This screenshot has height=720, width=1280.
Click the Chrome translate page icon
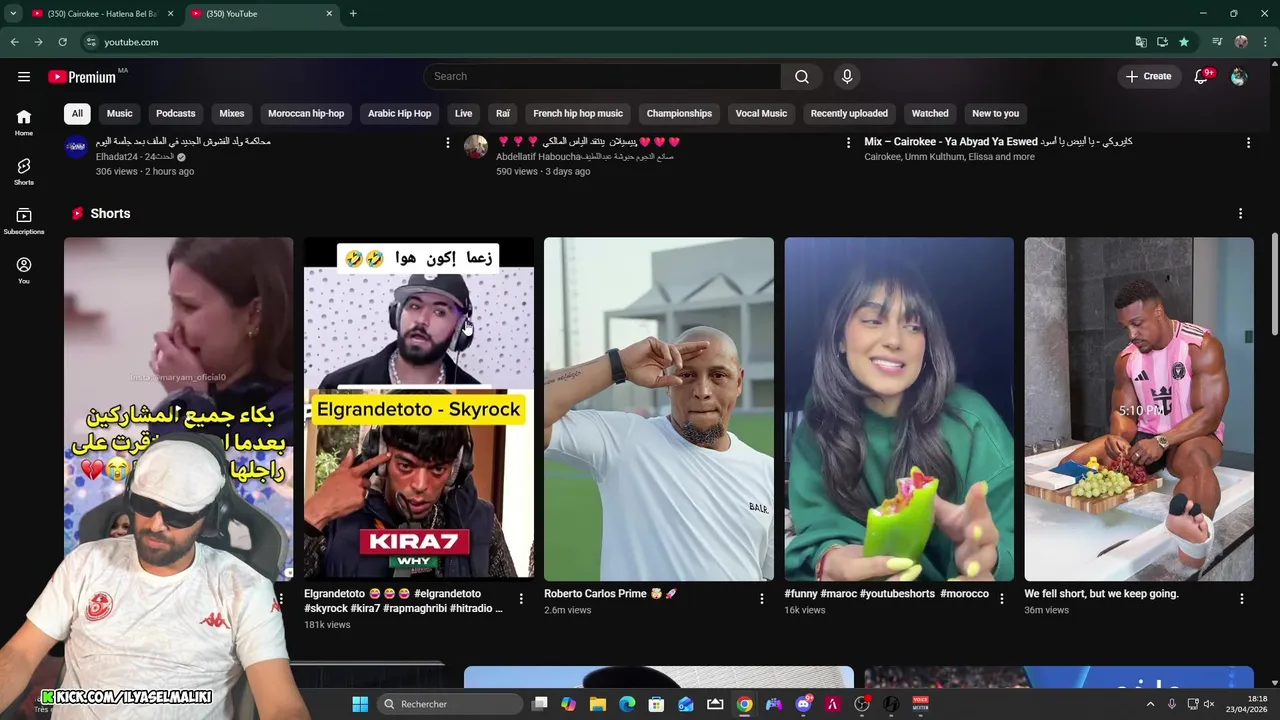click(1140, 42)
